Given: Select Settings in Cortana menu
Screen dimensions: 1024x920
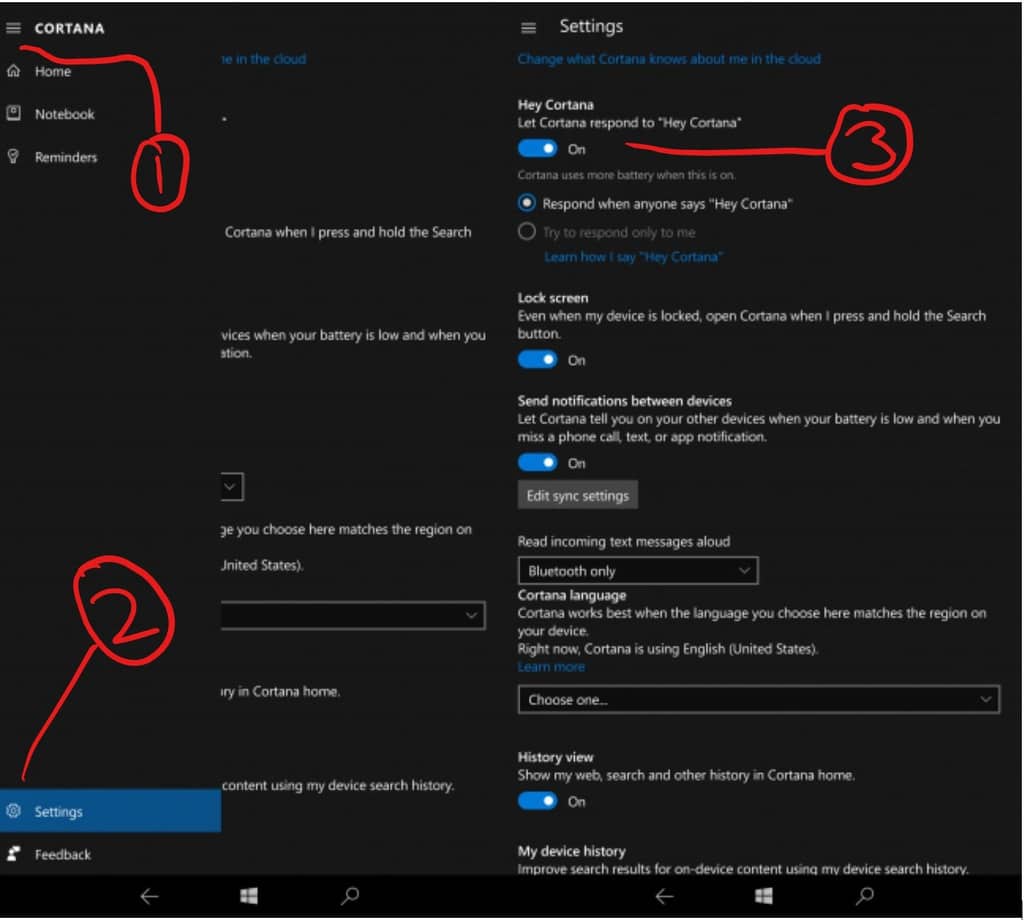Looking at the screenshot, I should (x=110, y=811).
